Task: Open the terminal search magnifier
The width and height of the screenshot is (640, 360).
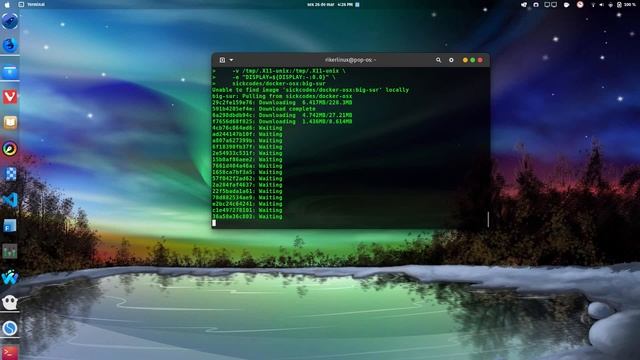Action: tap(438, 60)
